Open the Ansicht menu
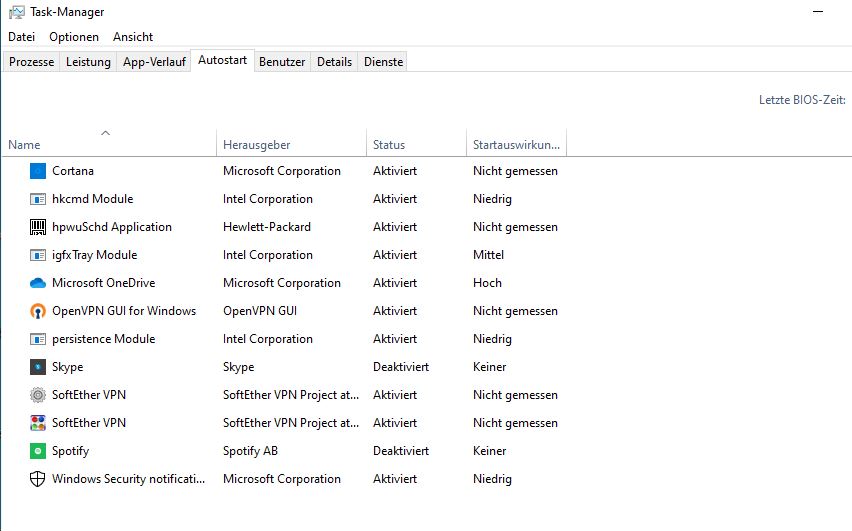This screenshot has width=852, height=531. (x=133, y=37)
